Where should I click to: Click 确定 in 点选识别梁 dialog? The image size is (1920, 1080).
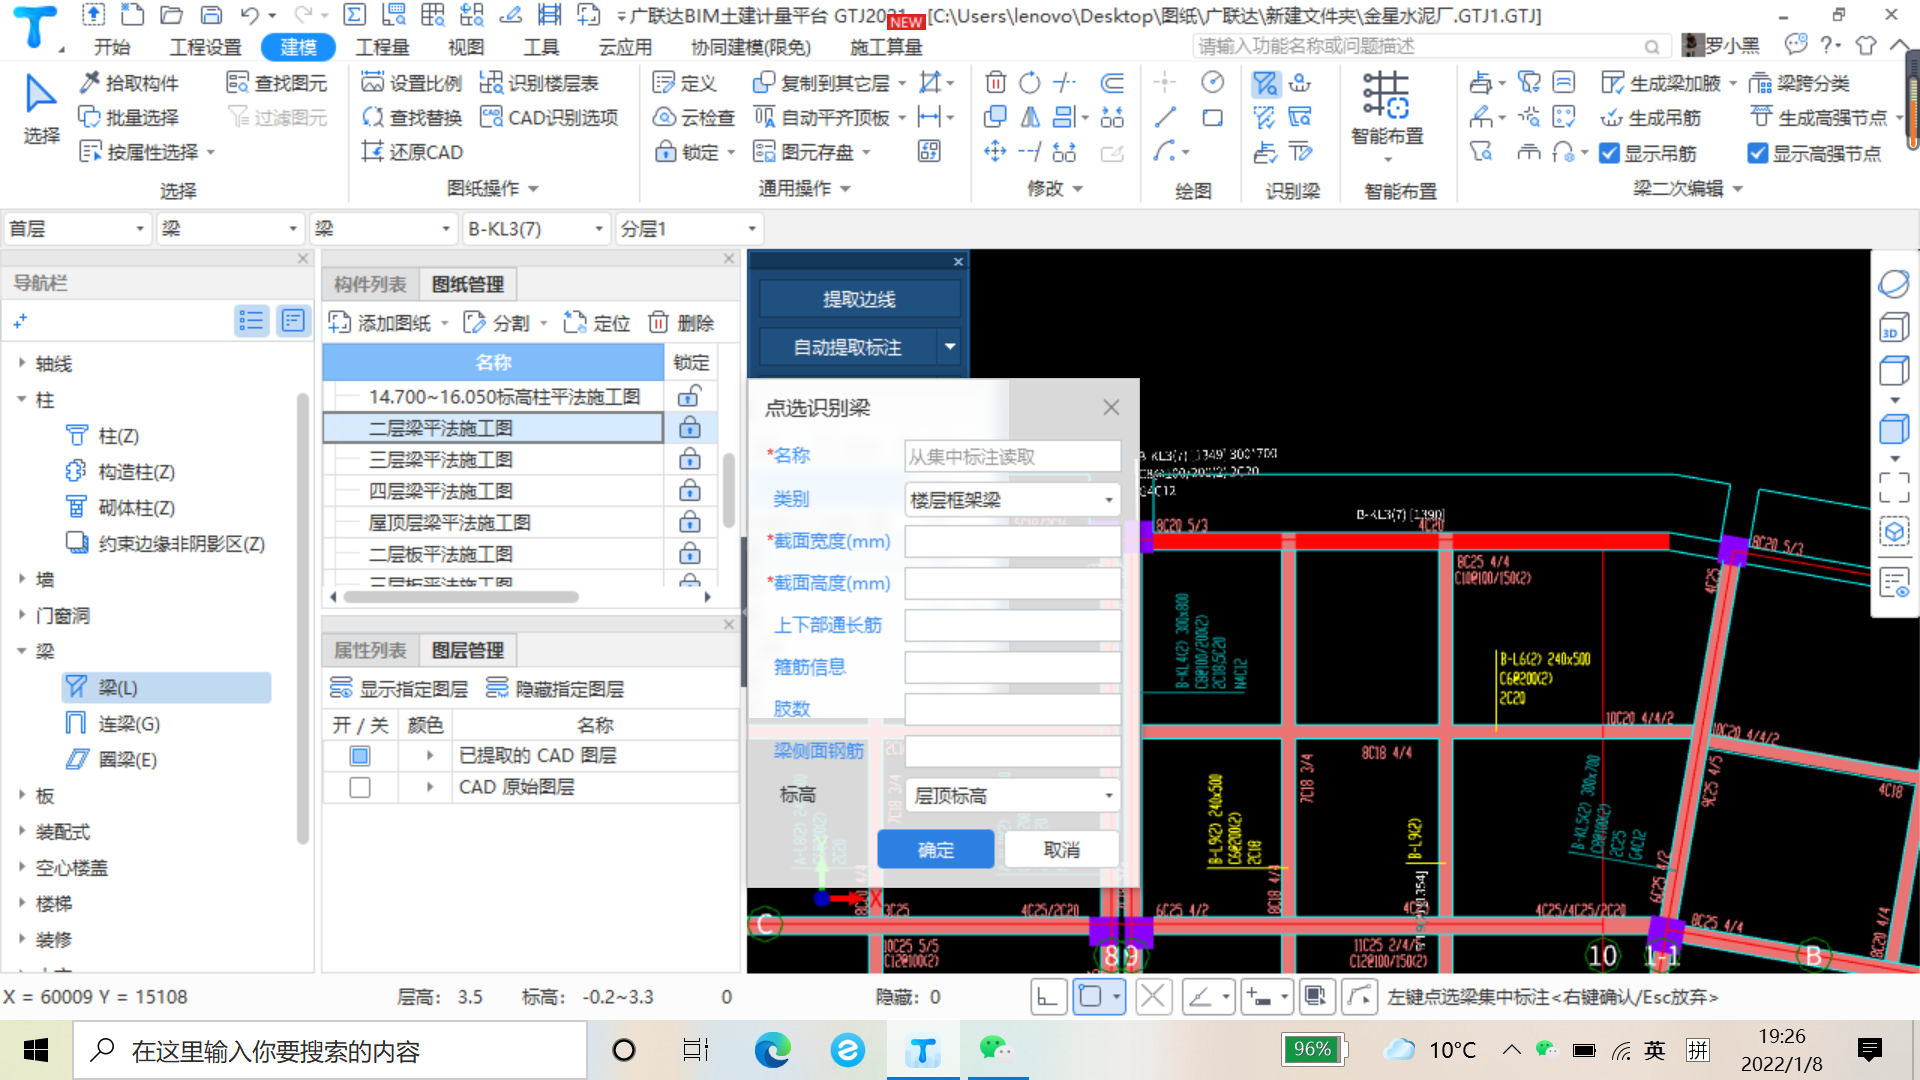point(936,849)
